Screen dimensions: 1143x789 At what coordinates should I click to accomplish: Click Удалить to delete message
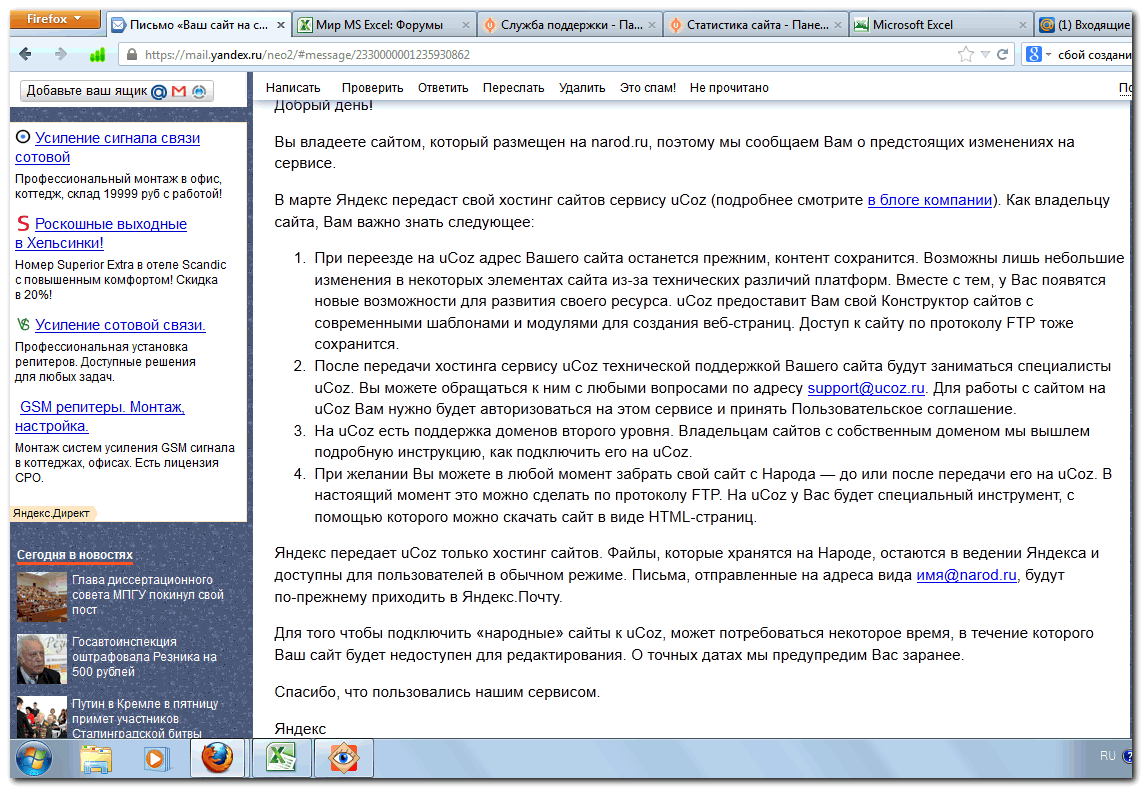pos(582,88)
